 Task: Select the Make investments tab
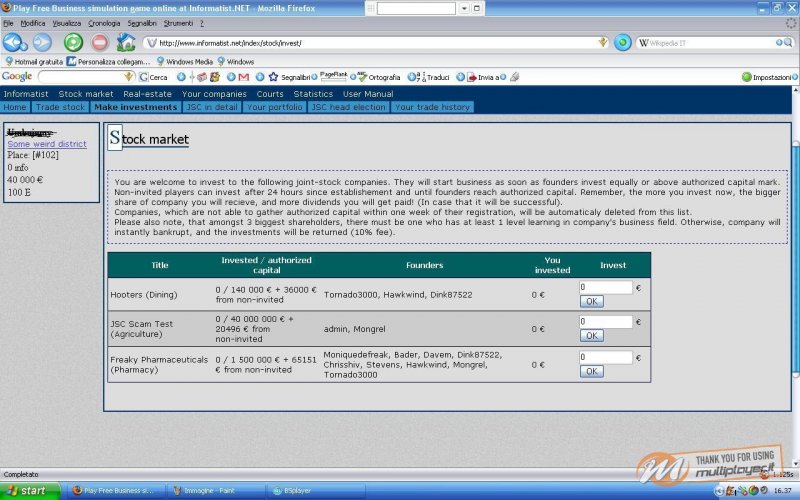(x=136, y=107)
